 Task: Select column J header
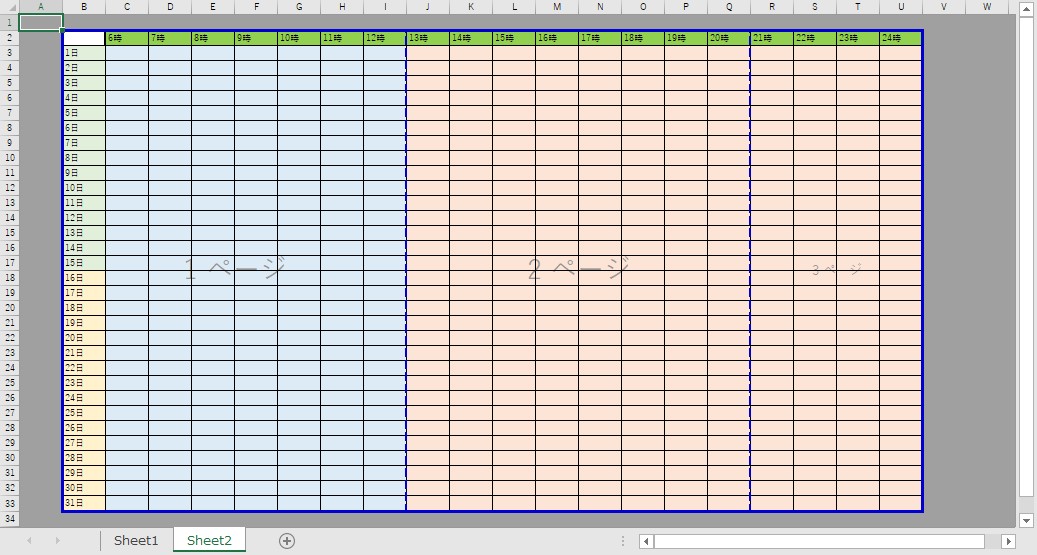(x=428, y=7)
